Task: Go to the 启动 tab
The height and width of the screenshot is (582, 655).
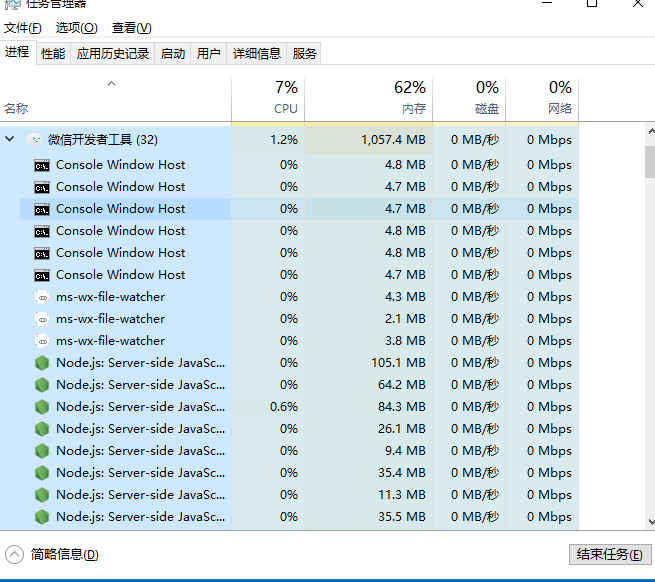Action: pyautogui.click(x=173, y=53)
